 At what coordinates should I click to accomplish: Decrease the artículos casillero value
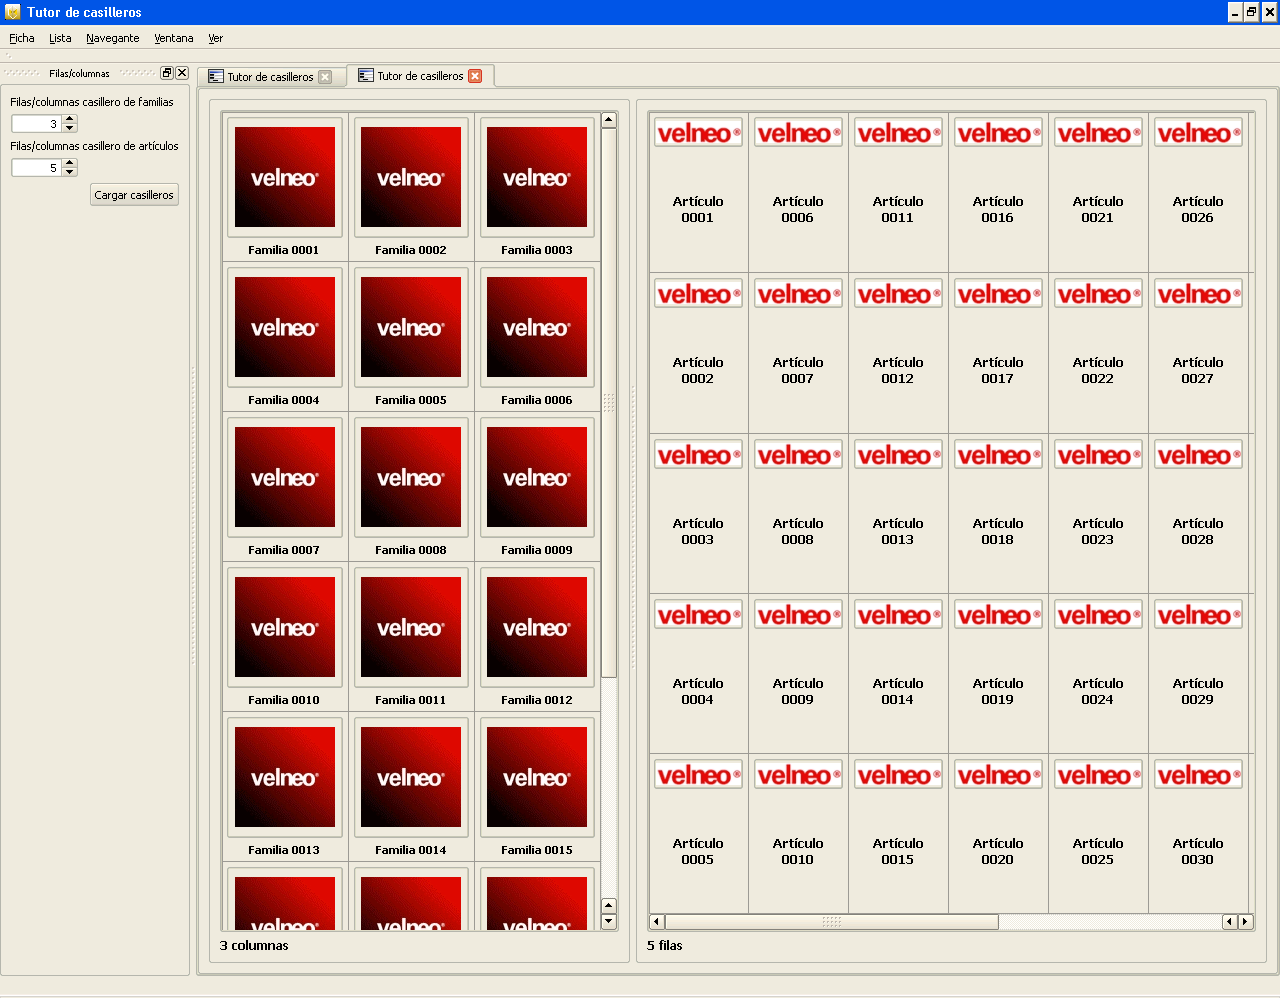pyautogui.click(x=70, y=172)
